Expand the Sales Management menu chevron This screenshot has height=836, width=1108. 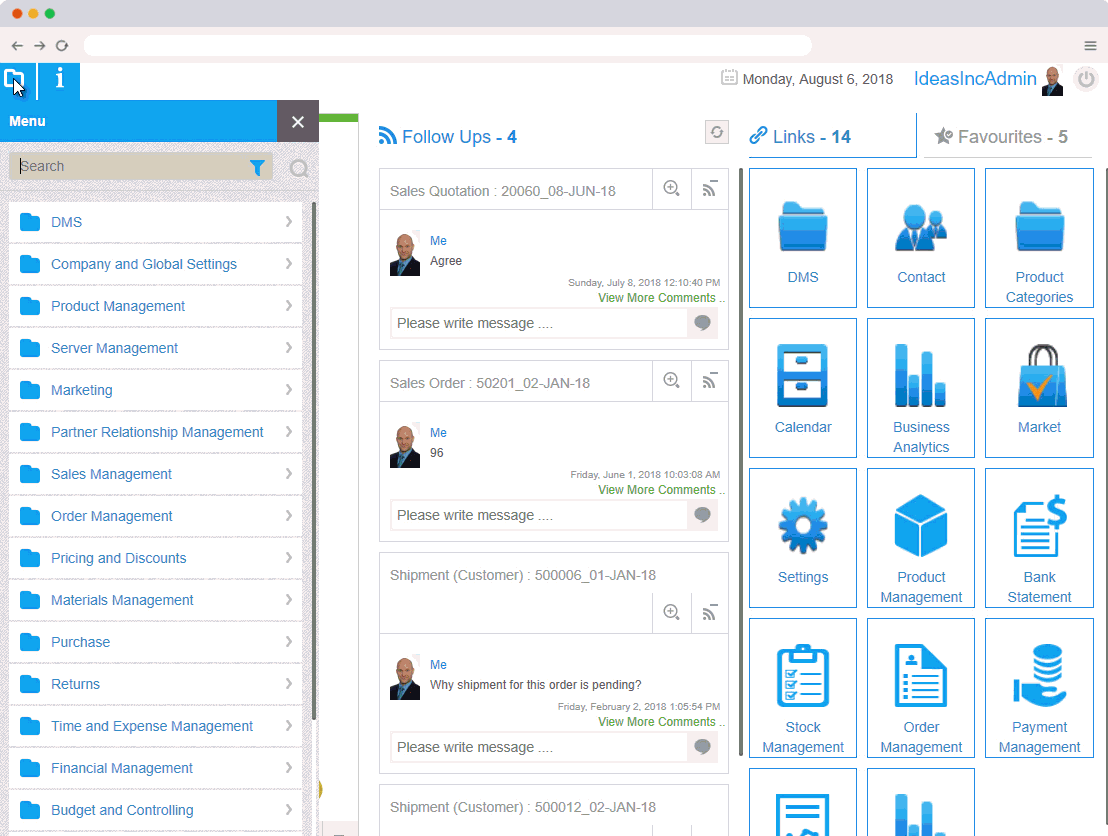click(288, 474)
